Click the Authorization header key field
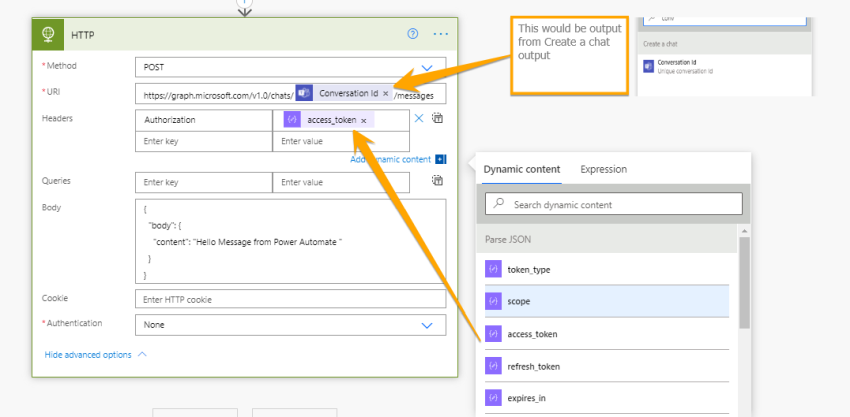850x417 pixels. [x=204, y=120]
